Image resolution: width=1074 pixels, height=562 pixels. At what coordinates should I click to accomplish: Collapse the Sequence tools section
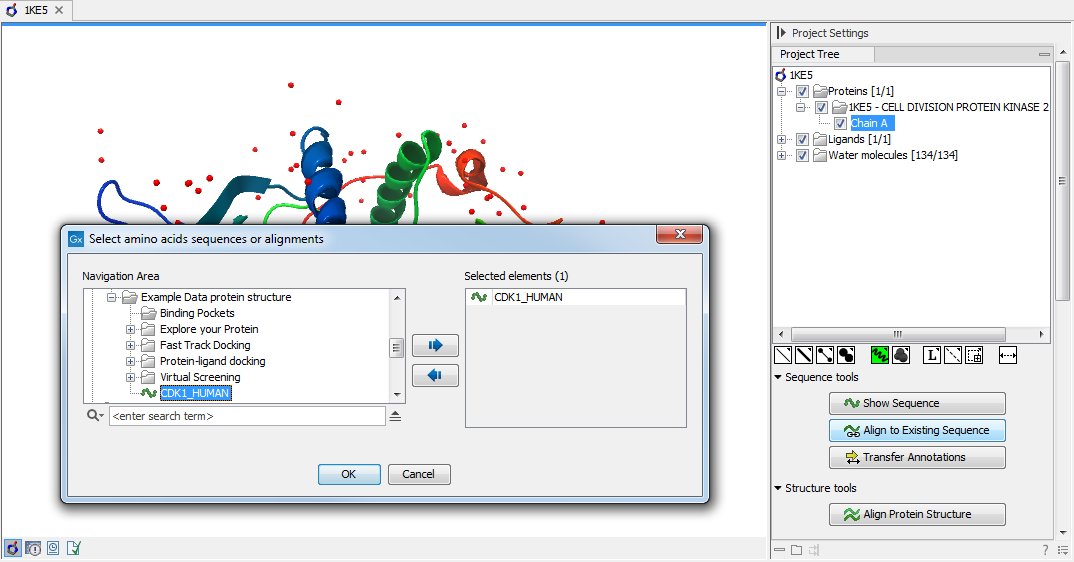[x=778, y=377]
